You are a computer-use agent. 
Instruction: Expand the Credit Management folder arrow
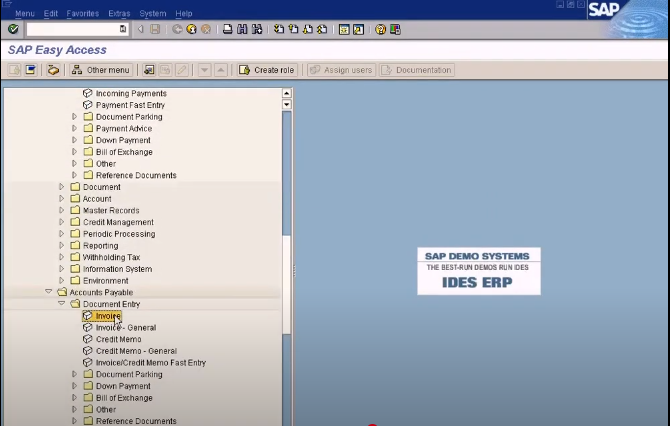pyautogui.click(x=62, y=222)
